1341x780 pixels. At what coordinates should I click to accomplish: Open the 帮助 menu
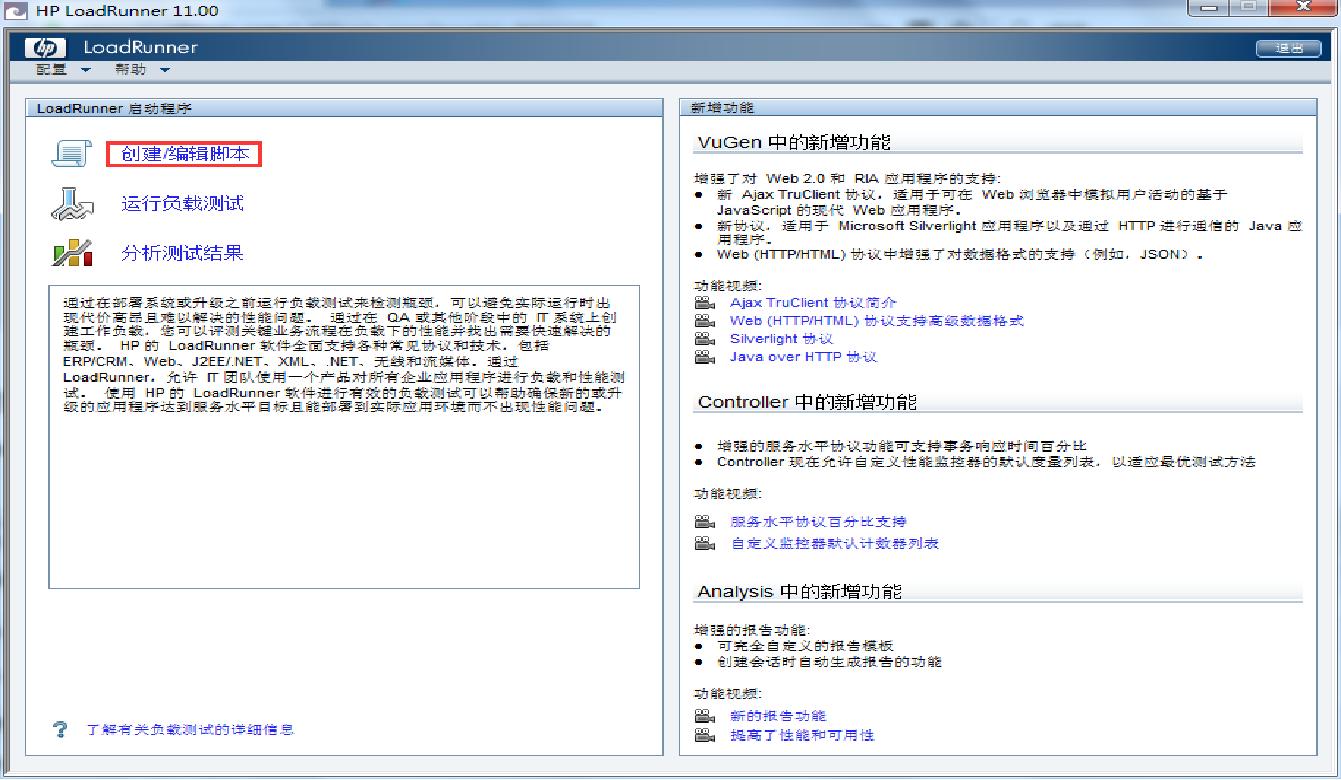(x=130, y=70)
